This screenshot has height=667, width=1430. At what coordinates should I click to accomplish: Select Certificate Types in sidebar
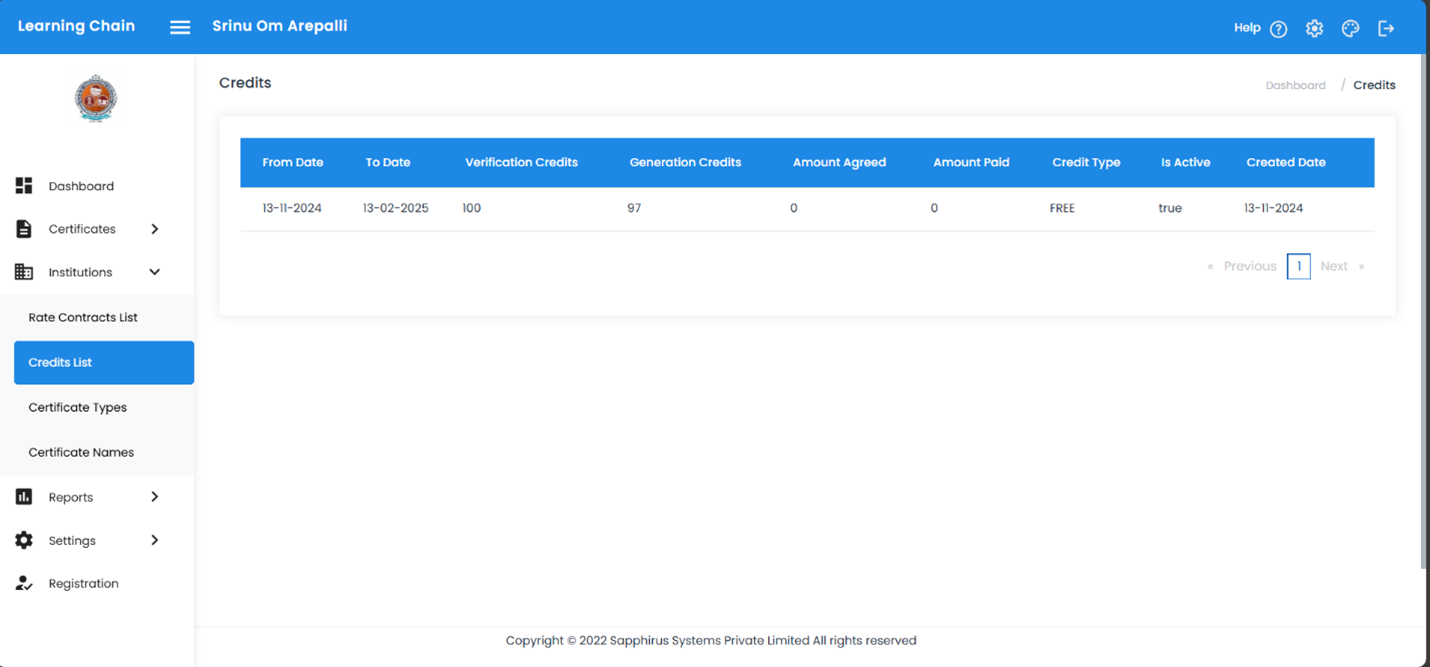(x=78, y=407)
